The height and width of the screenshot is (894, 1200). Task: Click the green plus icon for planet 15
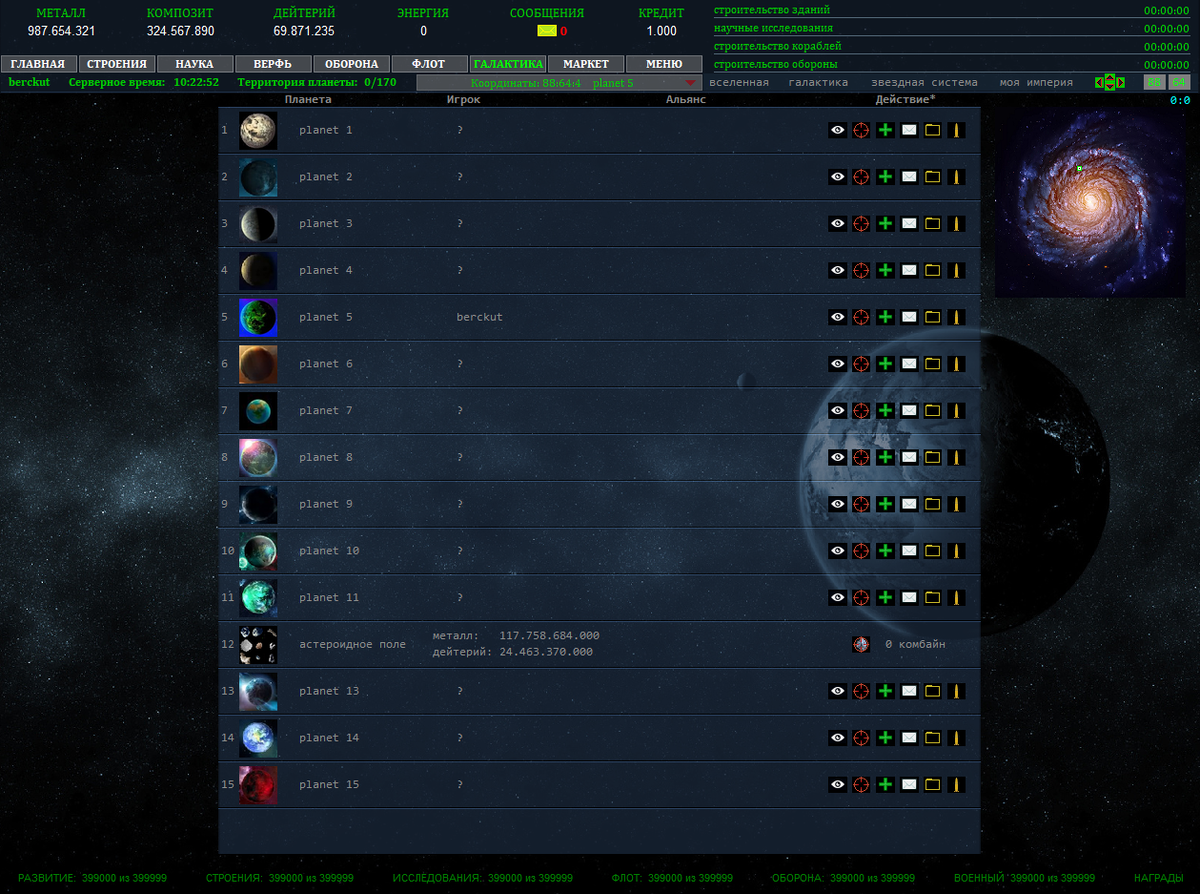tap(885, 785)
